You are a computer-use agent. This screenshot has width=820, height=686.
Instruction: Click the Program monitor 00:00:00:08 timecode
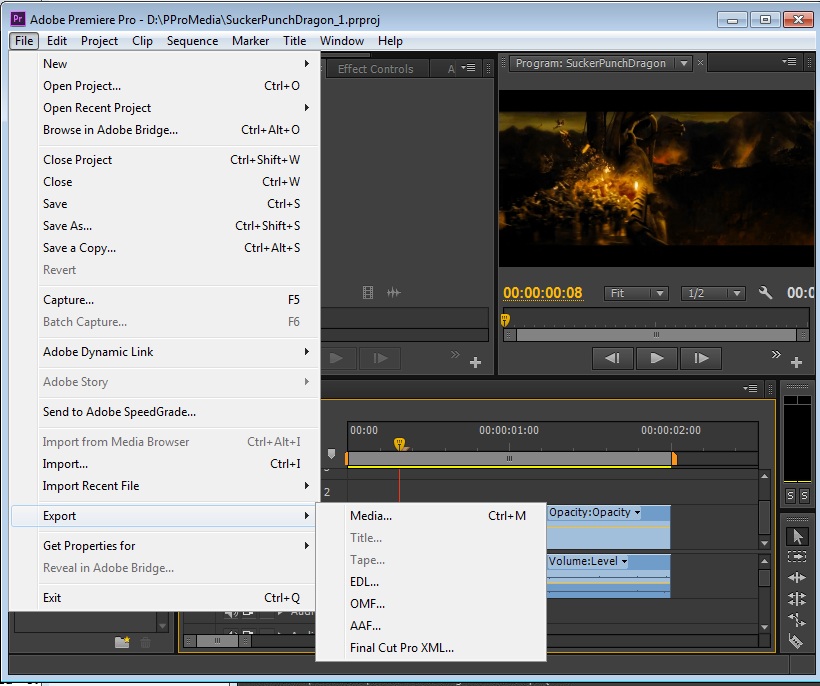tap(543, 293)
